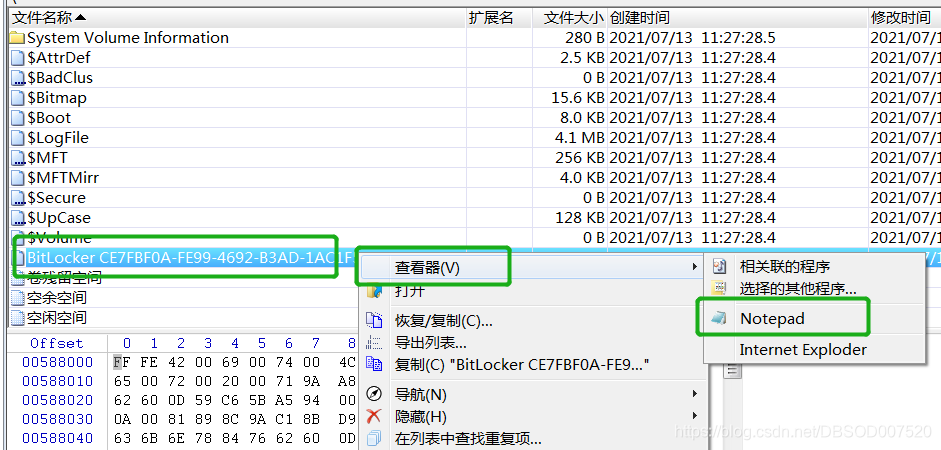Choose 在列表中查找重复项... menu entry
Image resolution: width=941 pixels, height=450 pixels.
(x=468, y=439)
